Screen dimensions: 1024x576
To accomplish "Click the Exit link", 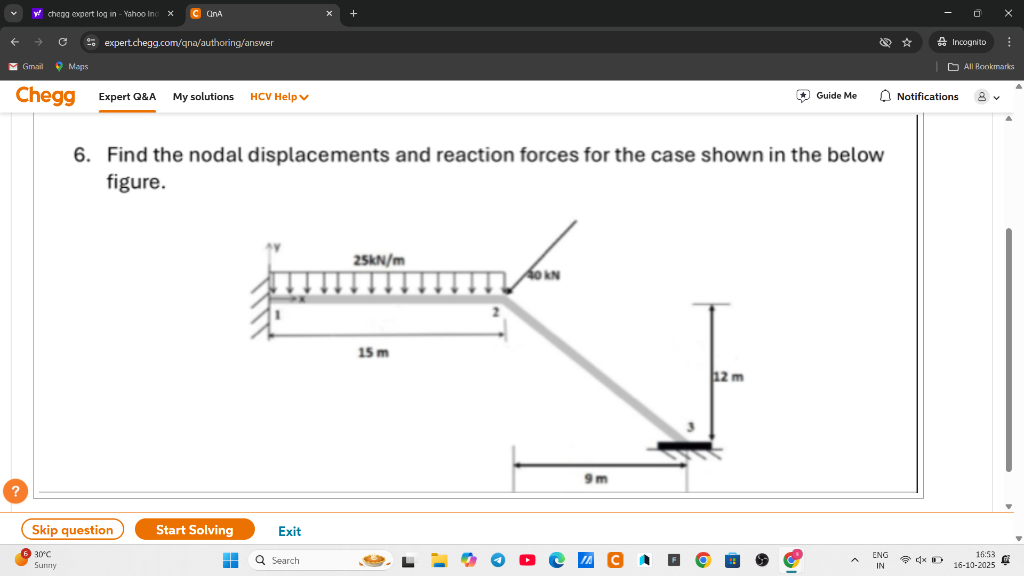I will [289, 531].
